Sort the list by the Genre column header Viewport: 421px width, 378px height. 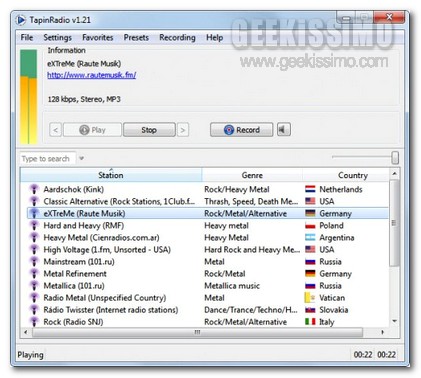(252, 175)
